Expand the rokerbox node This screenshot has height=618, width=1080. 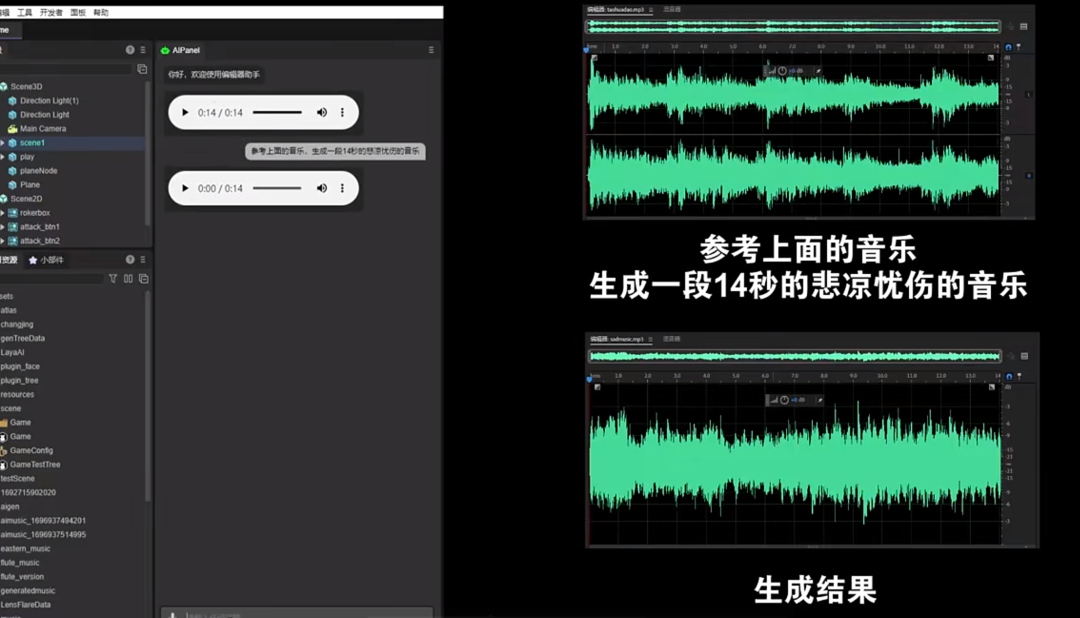point(3,213)
